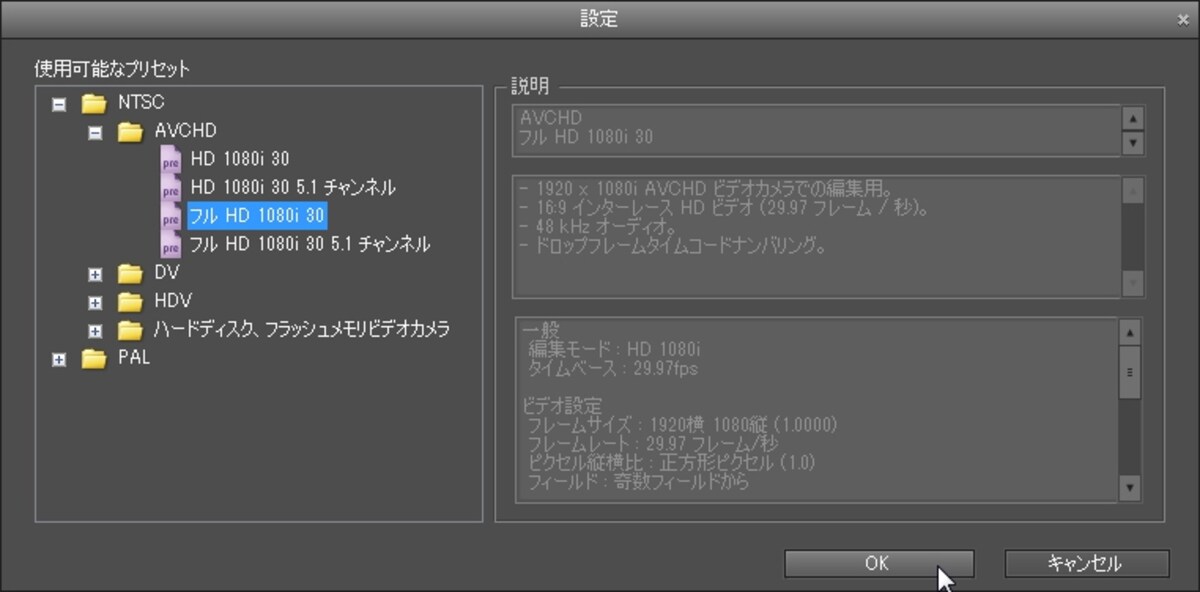
Task: Select the HD 1080i 30 5.1 チャンネル preset
Action: [293, 187]
